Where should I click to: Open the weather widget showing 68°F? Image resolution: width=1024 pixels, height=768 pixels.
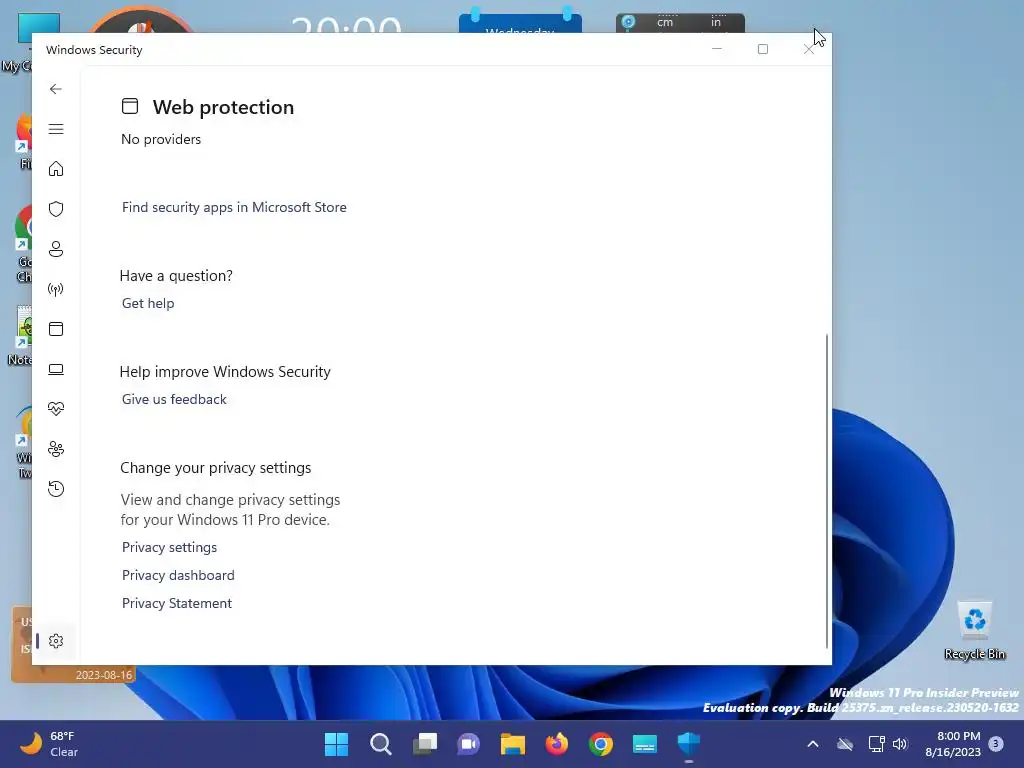50,744
